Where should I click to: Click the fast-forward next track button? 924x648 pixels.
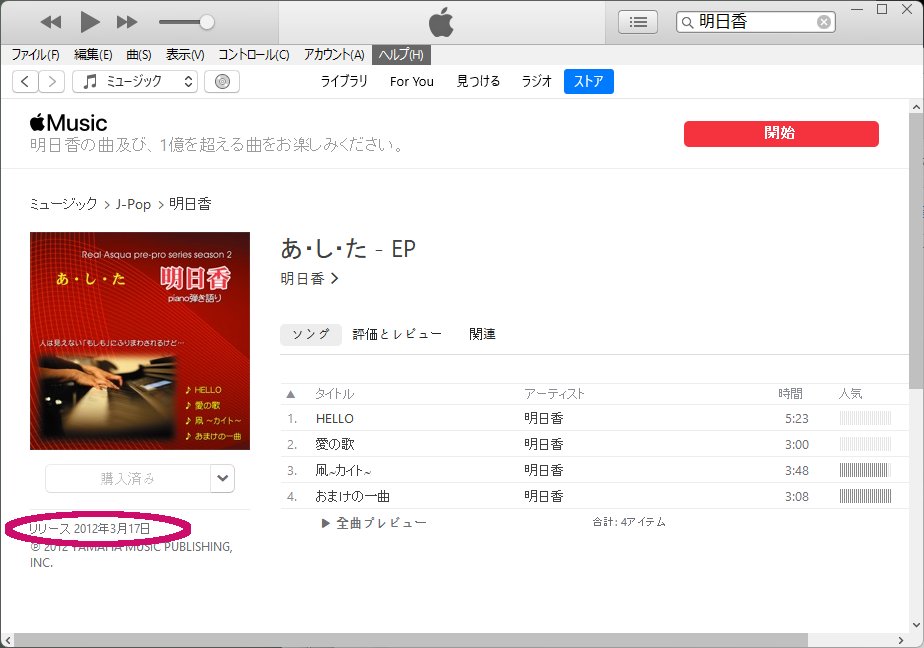click(x=127, y=22)
